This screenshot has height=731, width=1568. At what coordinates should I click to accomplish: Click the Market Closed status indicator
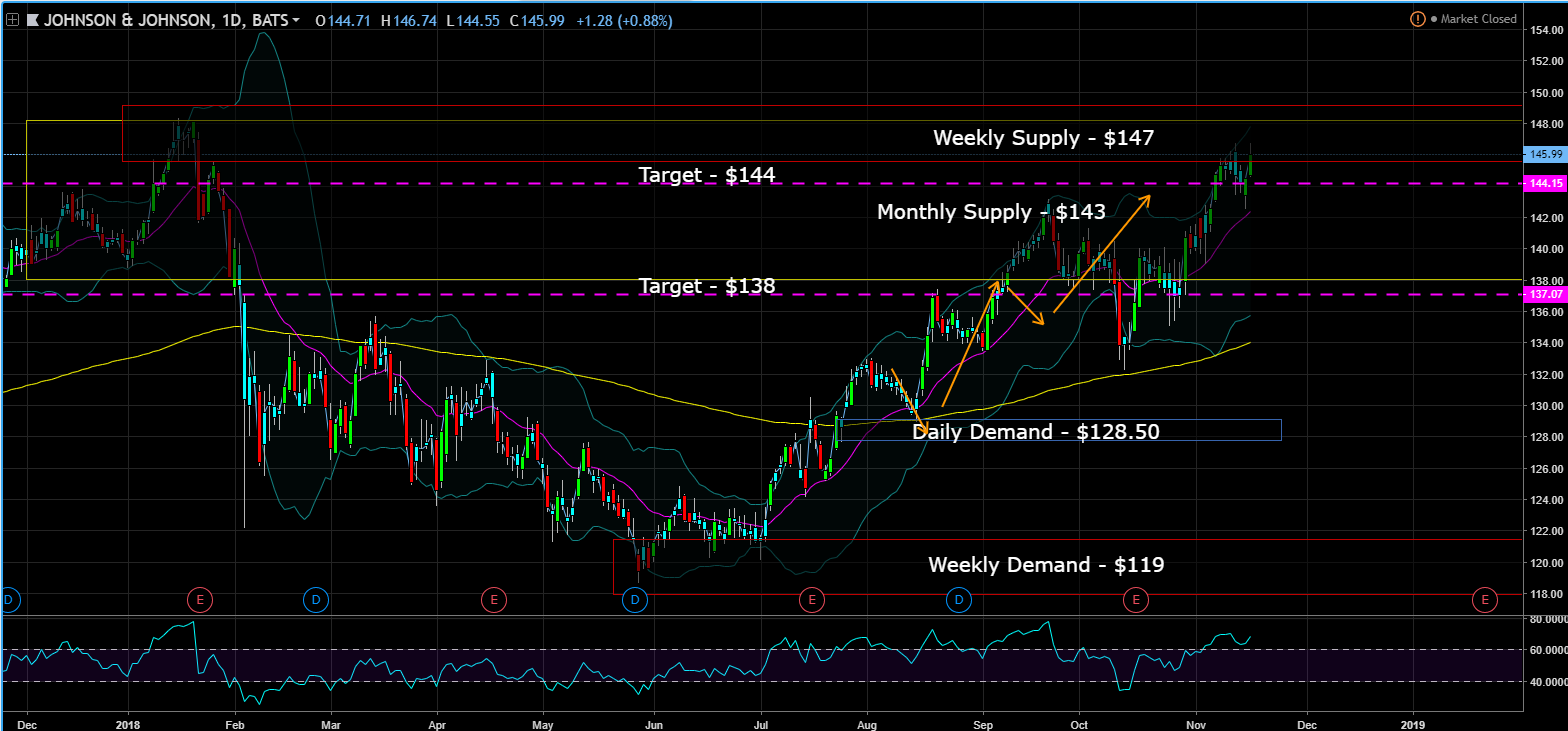[1473, 19]
